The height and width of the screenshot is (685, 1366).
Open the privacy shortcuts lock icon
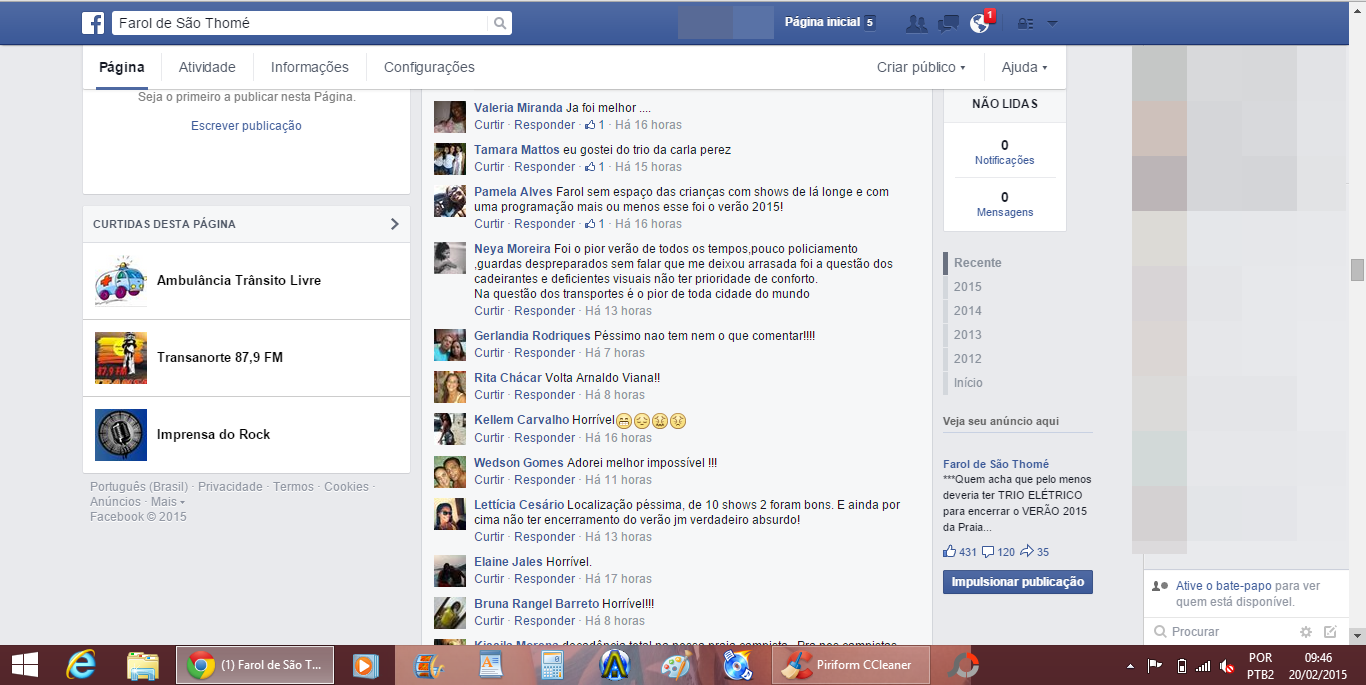pos(1025,23)
